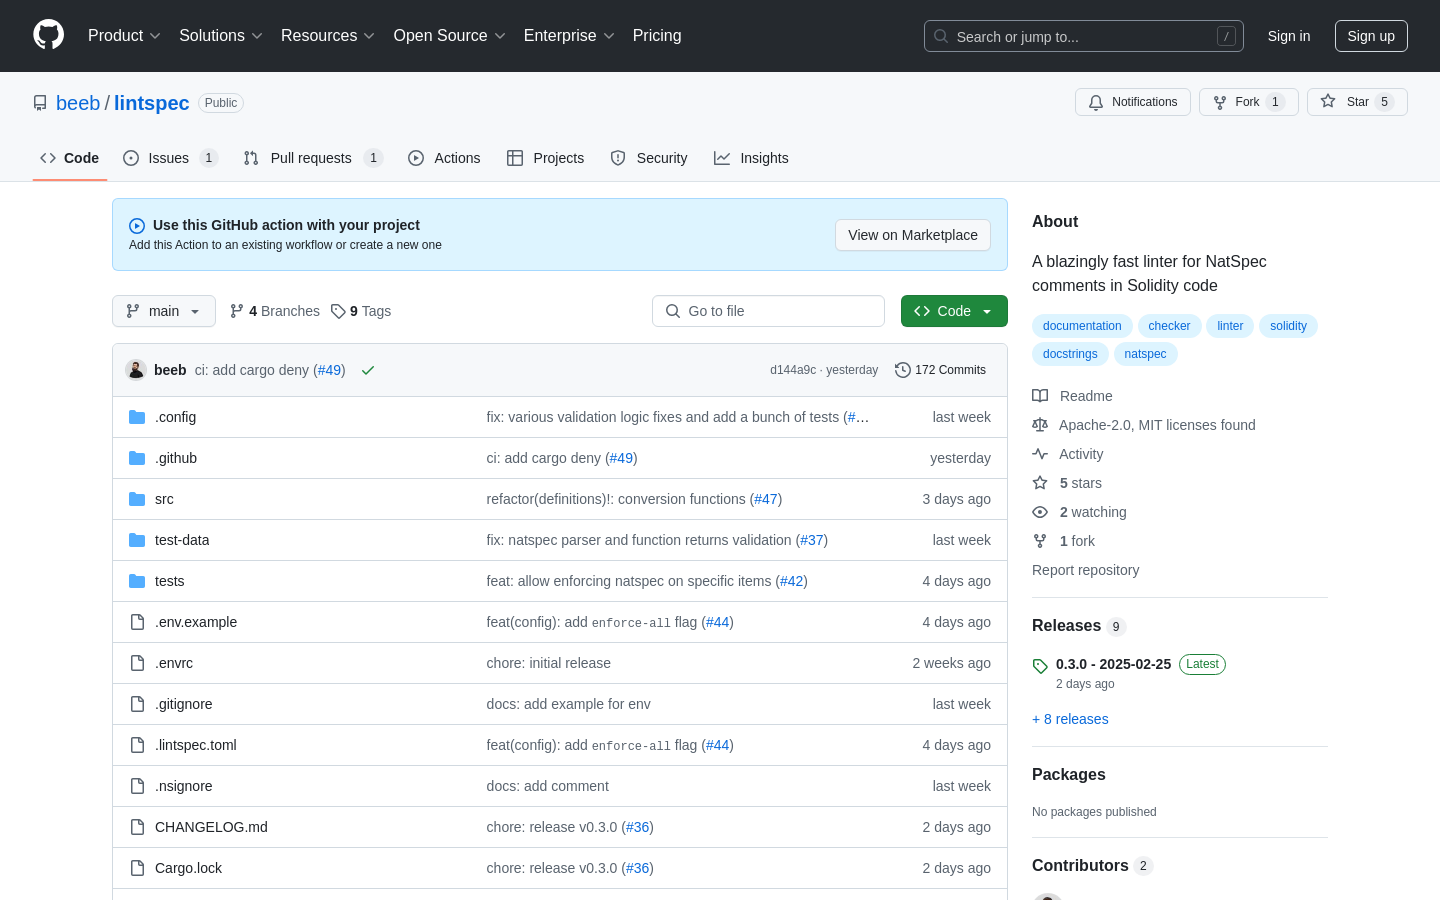The width and height of the screenshot is (1440, 900).
Task: Click Report repository link
Action: coord(1085,570)
